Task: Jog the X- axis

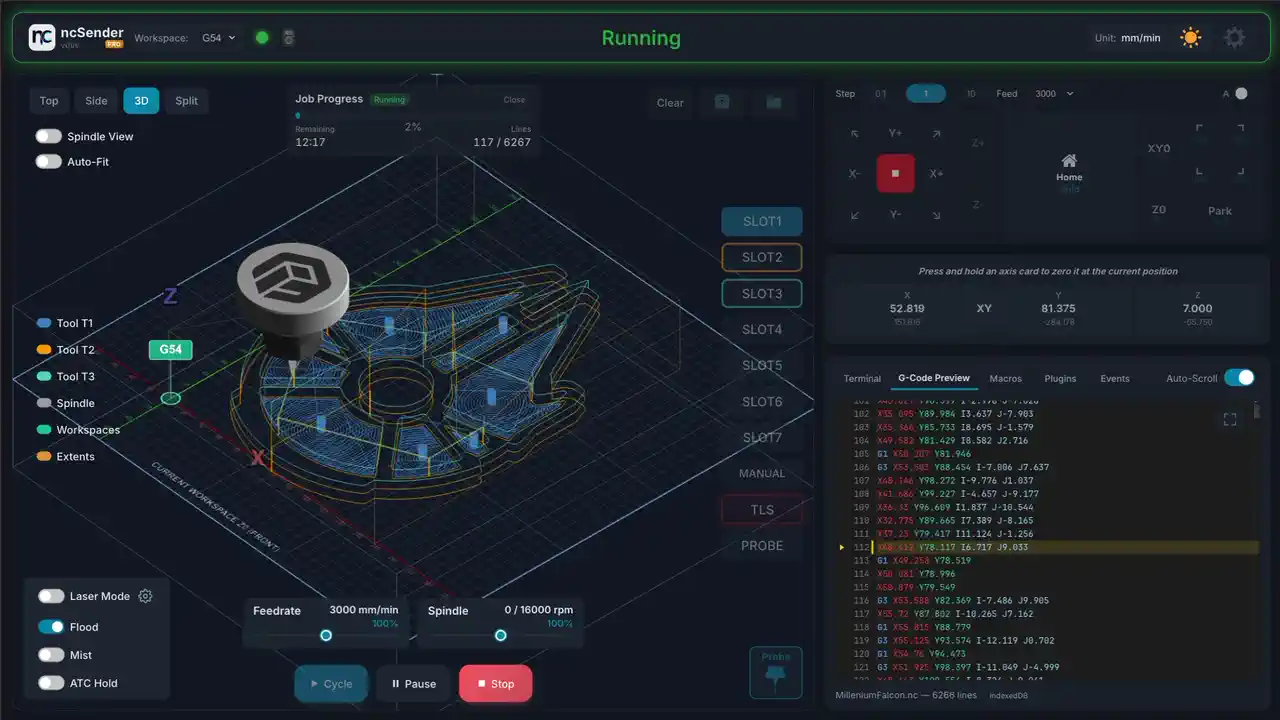Action: click(x=854, y=174)
